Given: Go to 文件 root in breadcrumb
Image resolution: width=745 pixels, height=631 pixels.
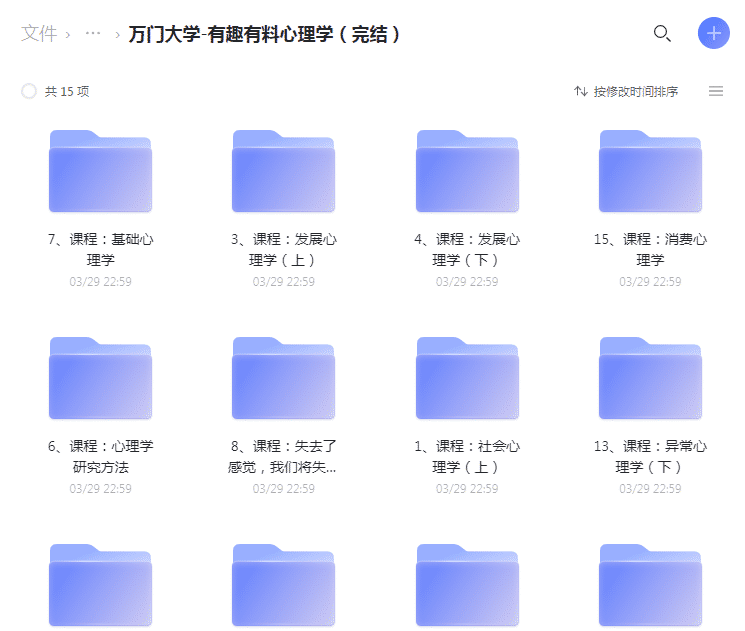Looking at the screenshot, I should 39,33.
